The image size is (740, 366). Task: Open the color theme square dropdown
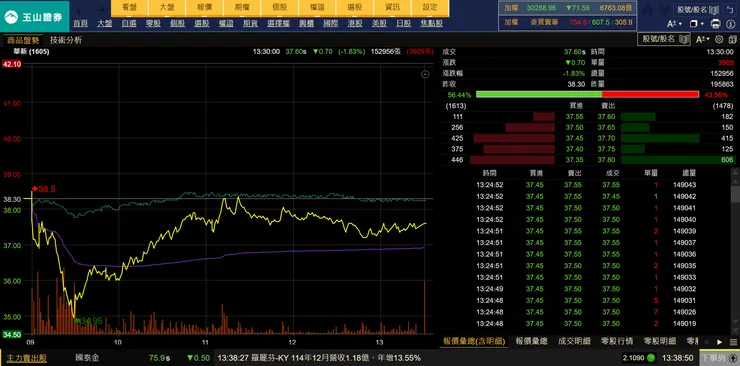[696, 24]
